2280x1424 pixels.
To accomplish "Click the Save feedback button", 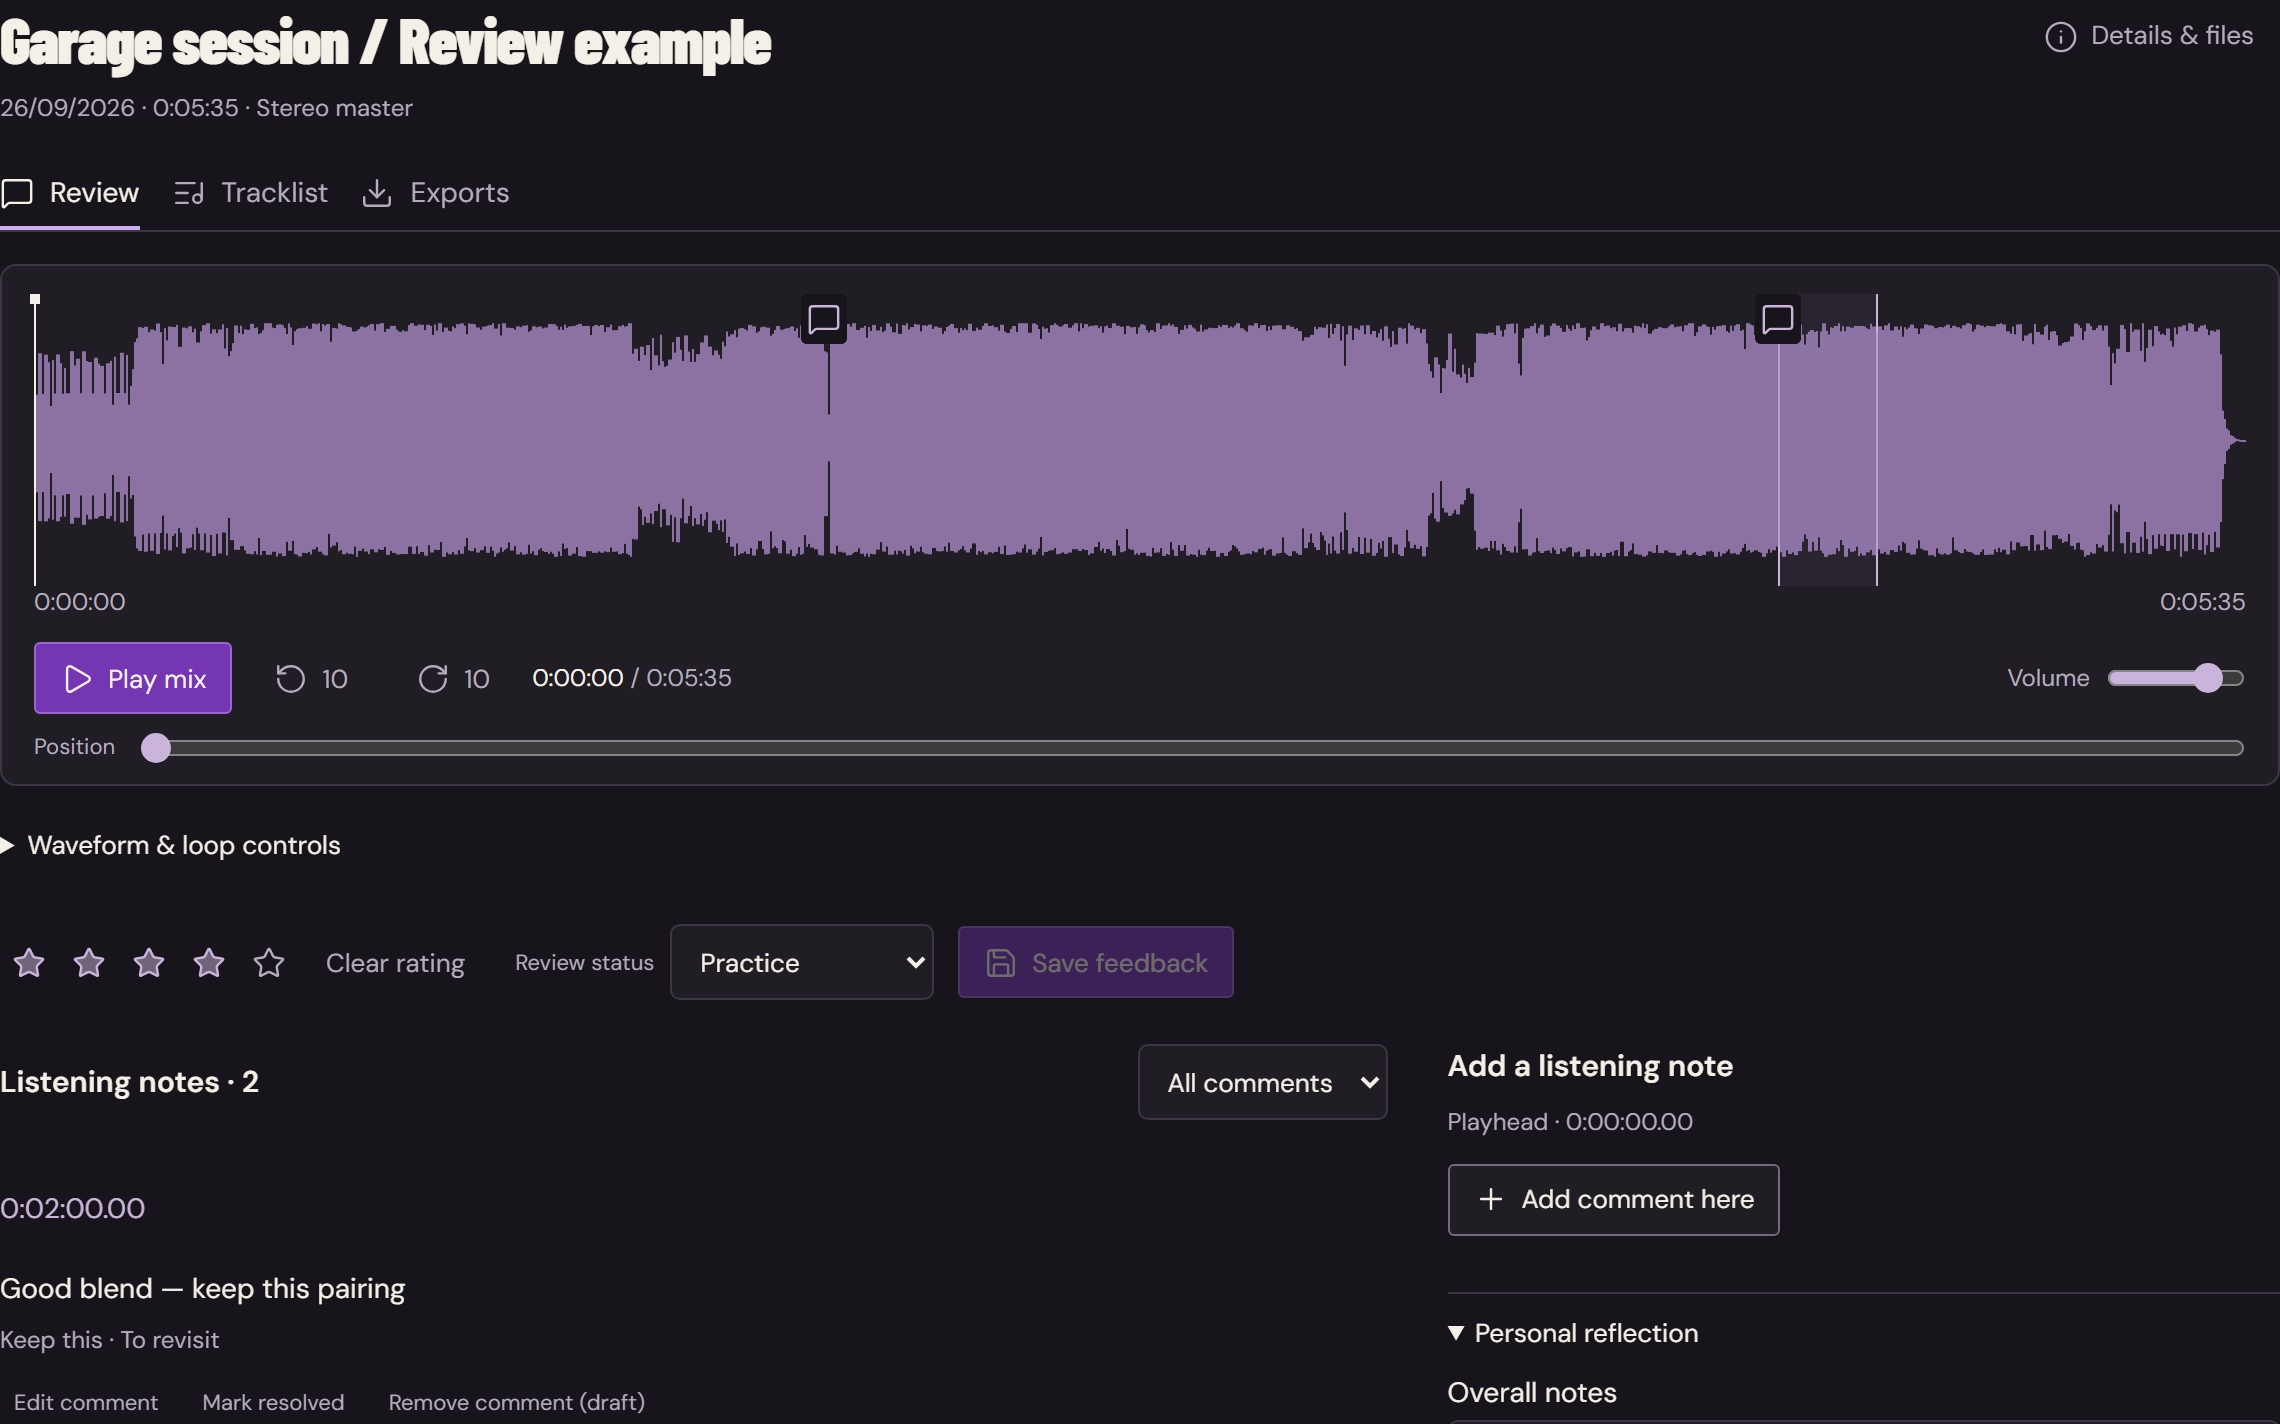I will [1095, 962].
